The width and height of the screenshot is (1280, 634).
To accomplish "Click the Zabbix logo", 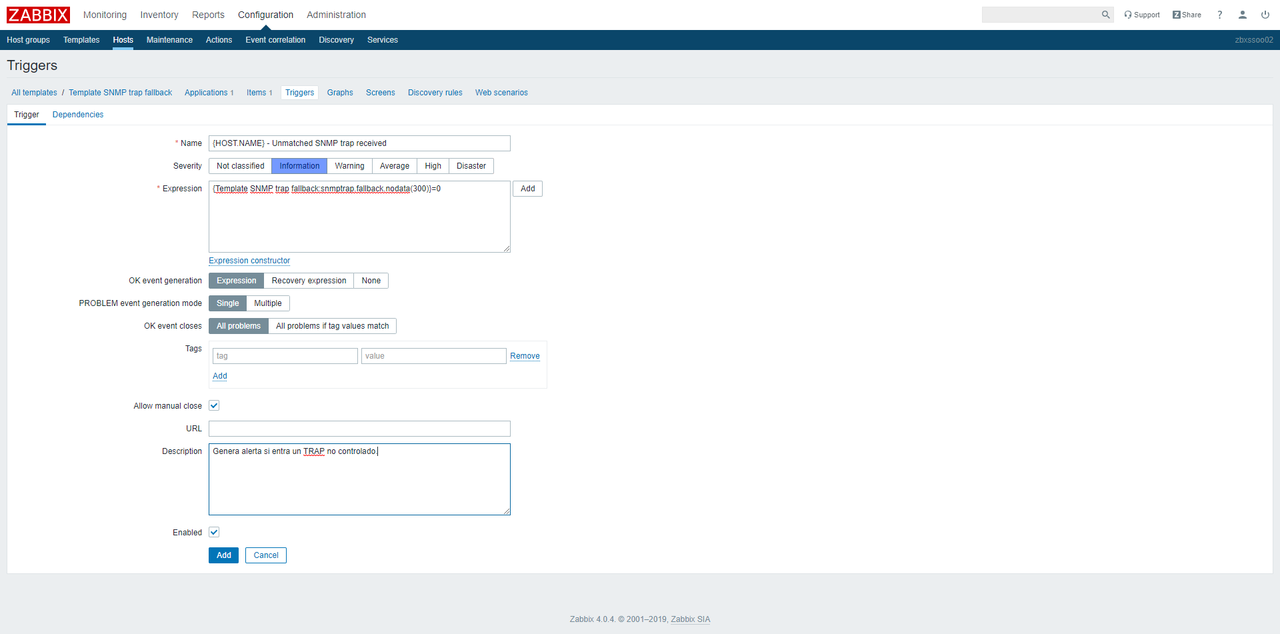I will pyautogui.click(x=38, y=15).
